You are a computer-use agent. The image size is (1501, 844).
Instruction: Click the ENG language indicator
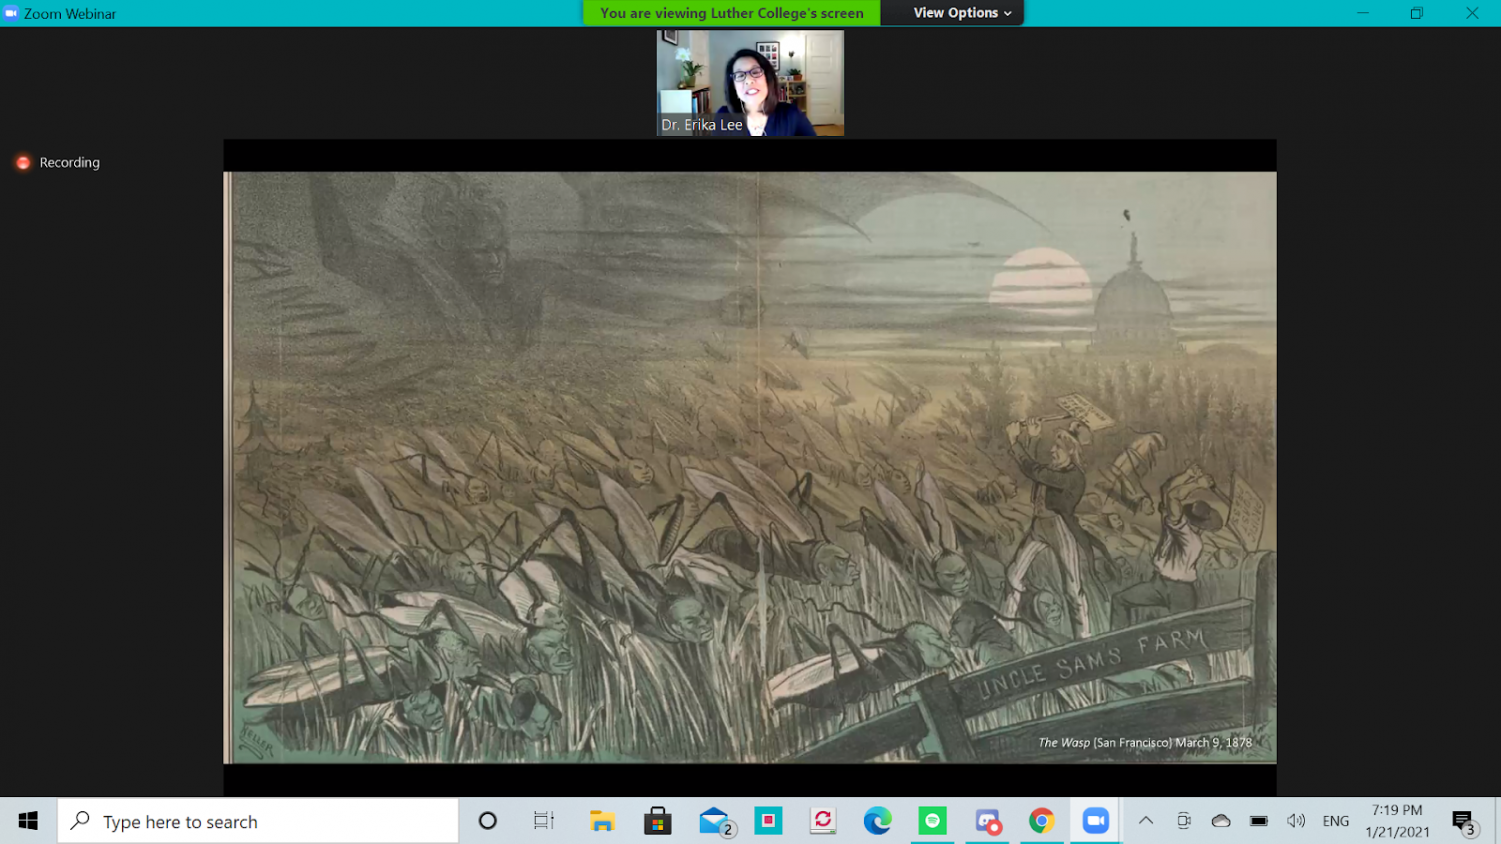coord(1336,821)
